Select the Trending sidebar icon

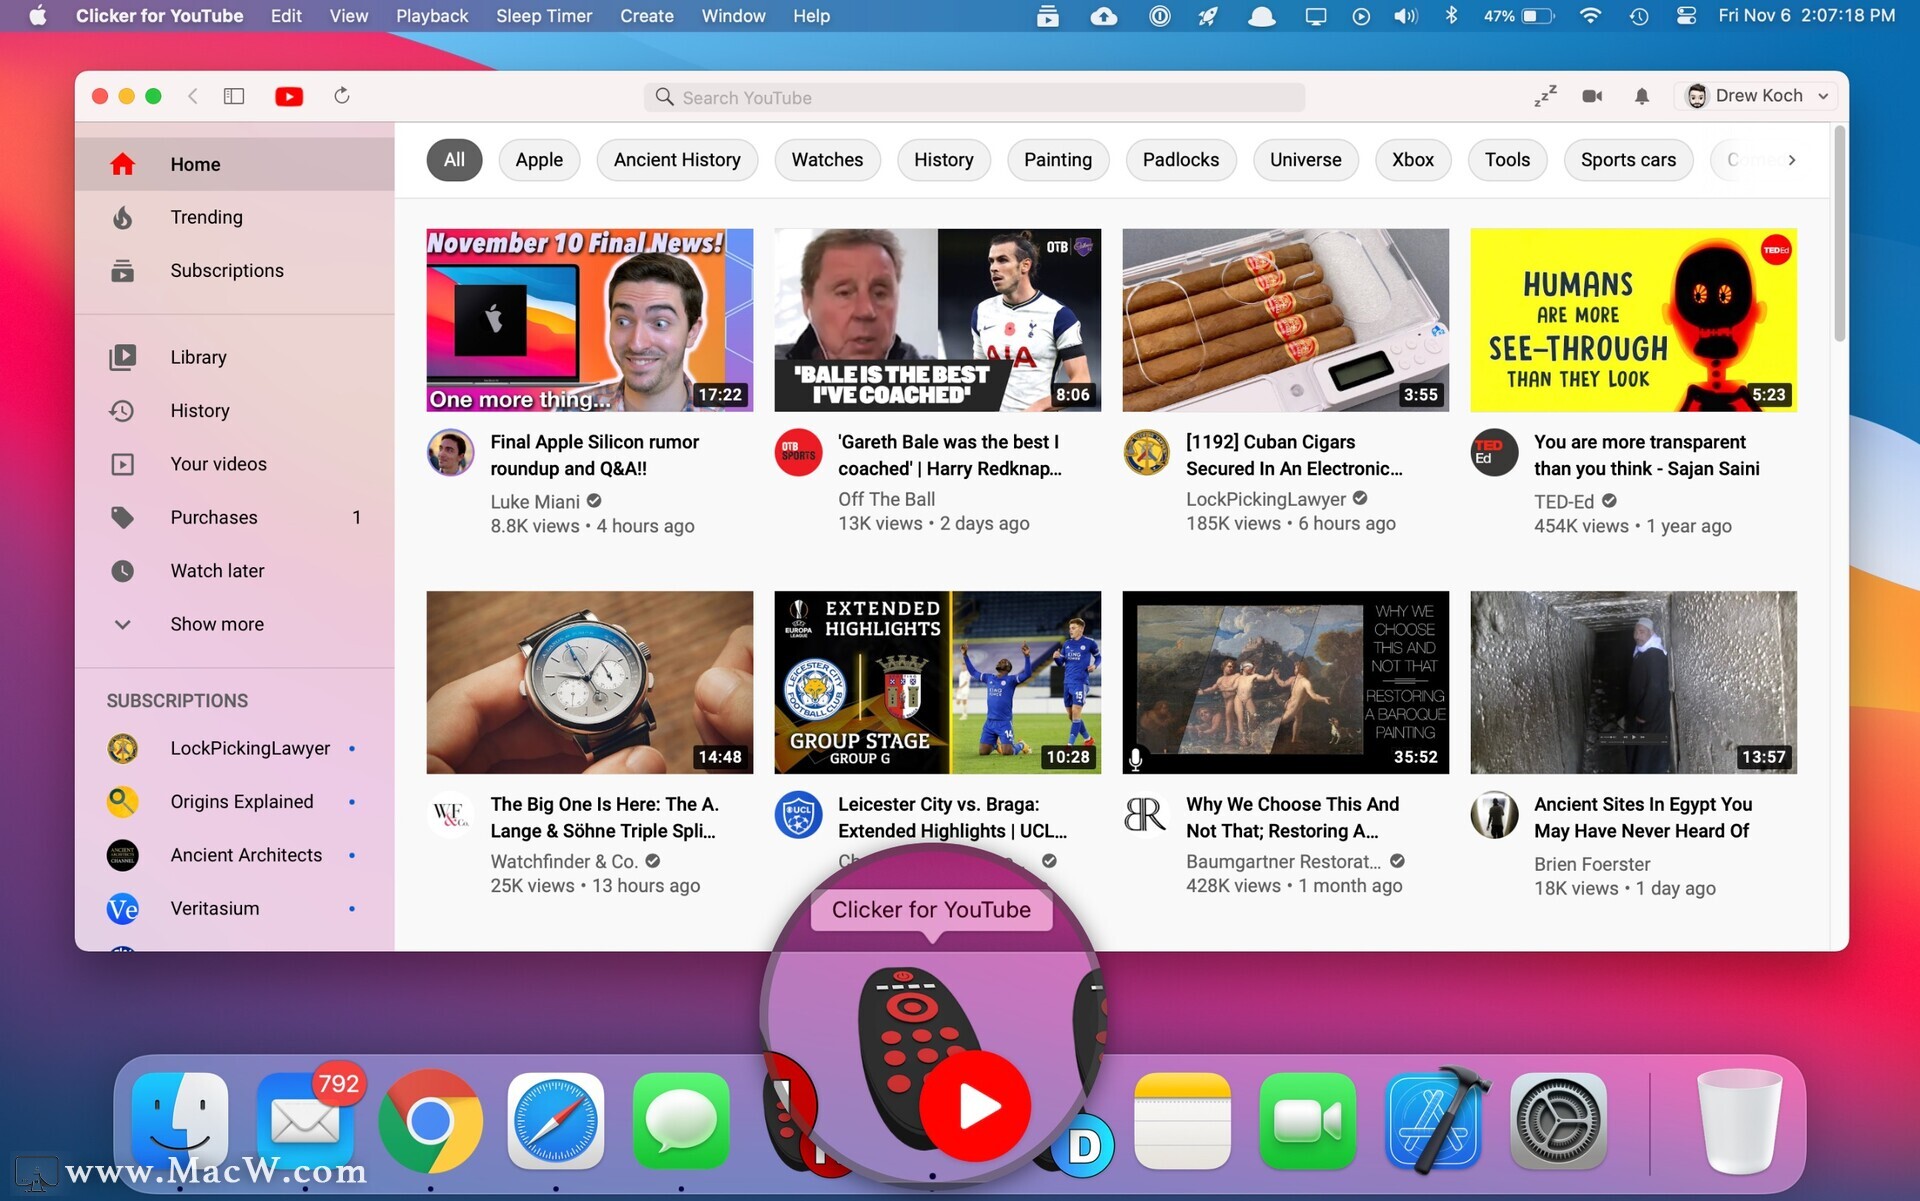[x=122, y=217]
